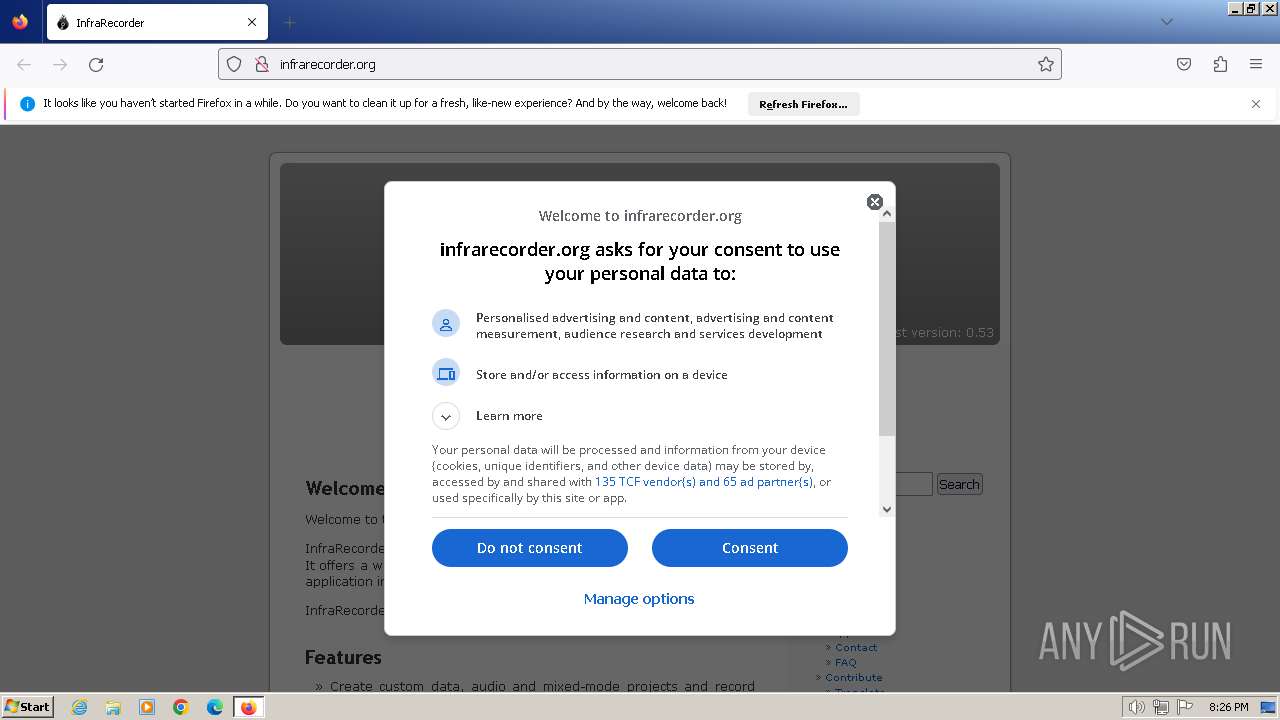
Task: Click the address bar URL field
Action: coord(640,64)
